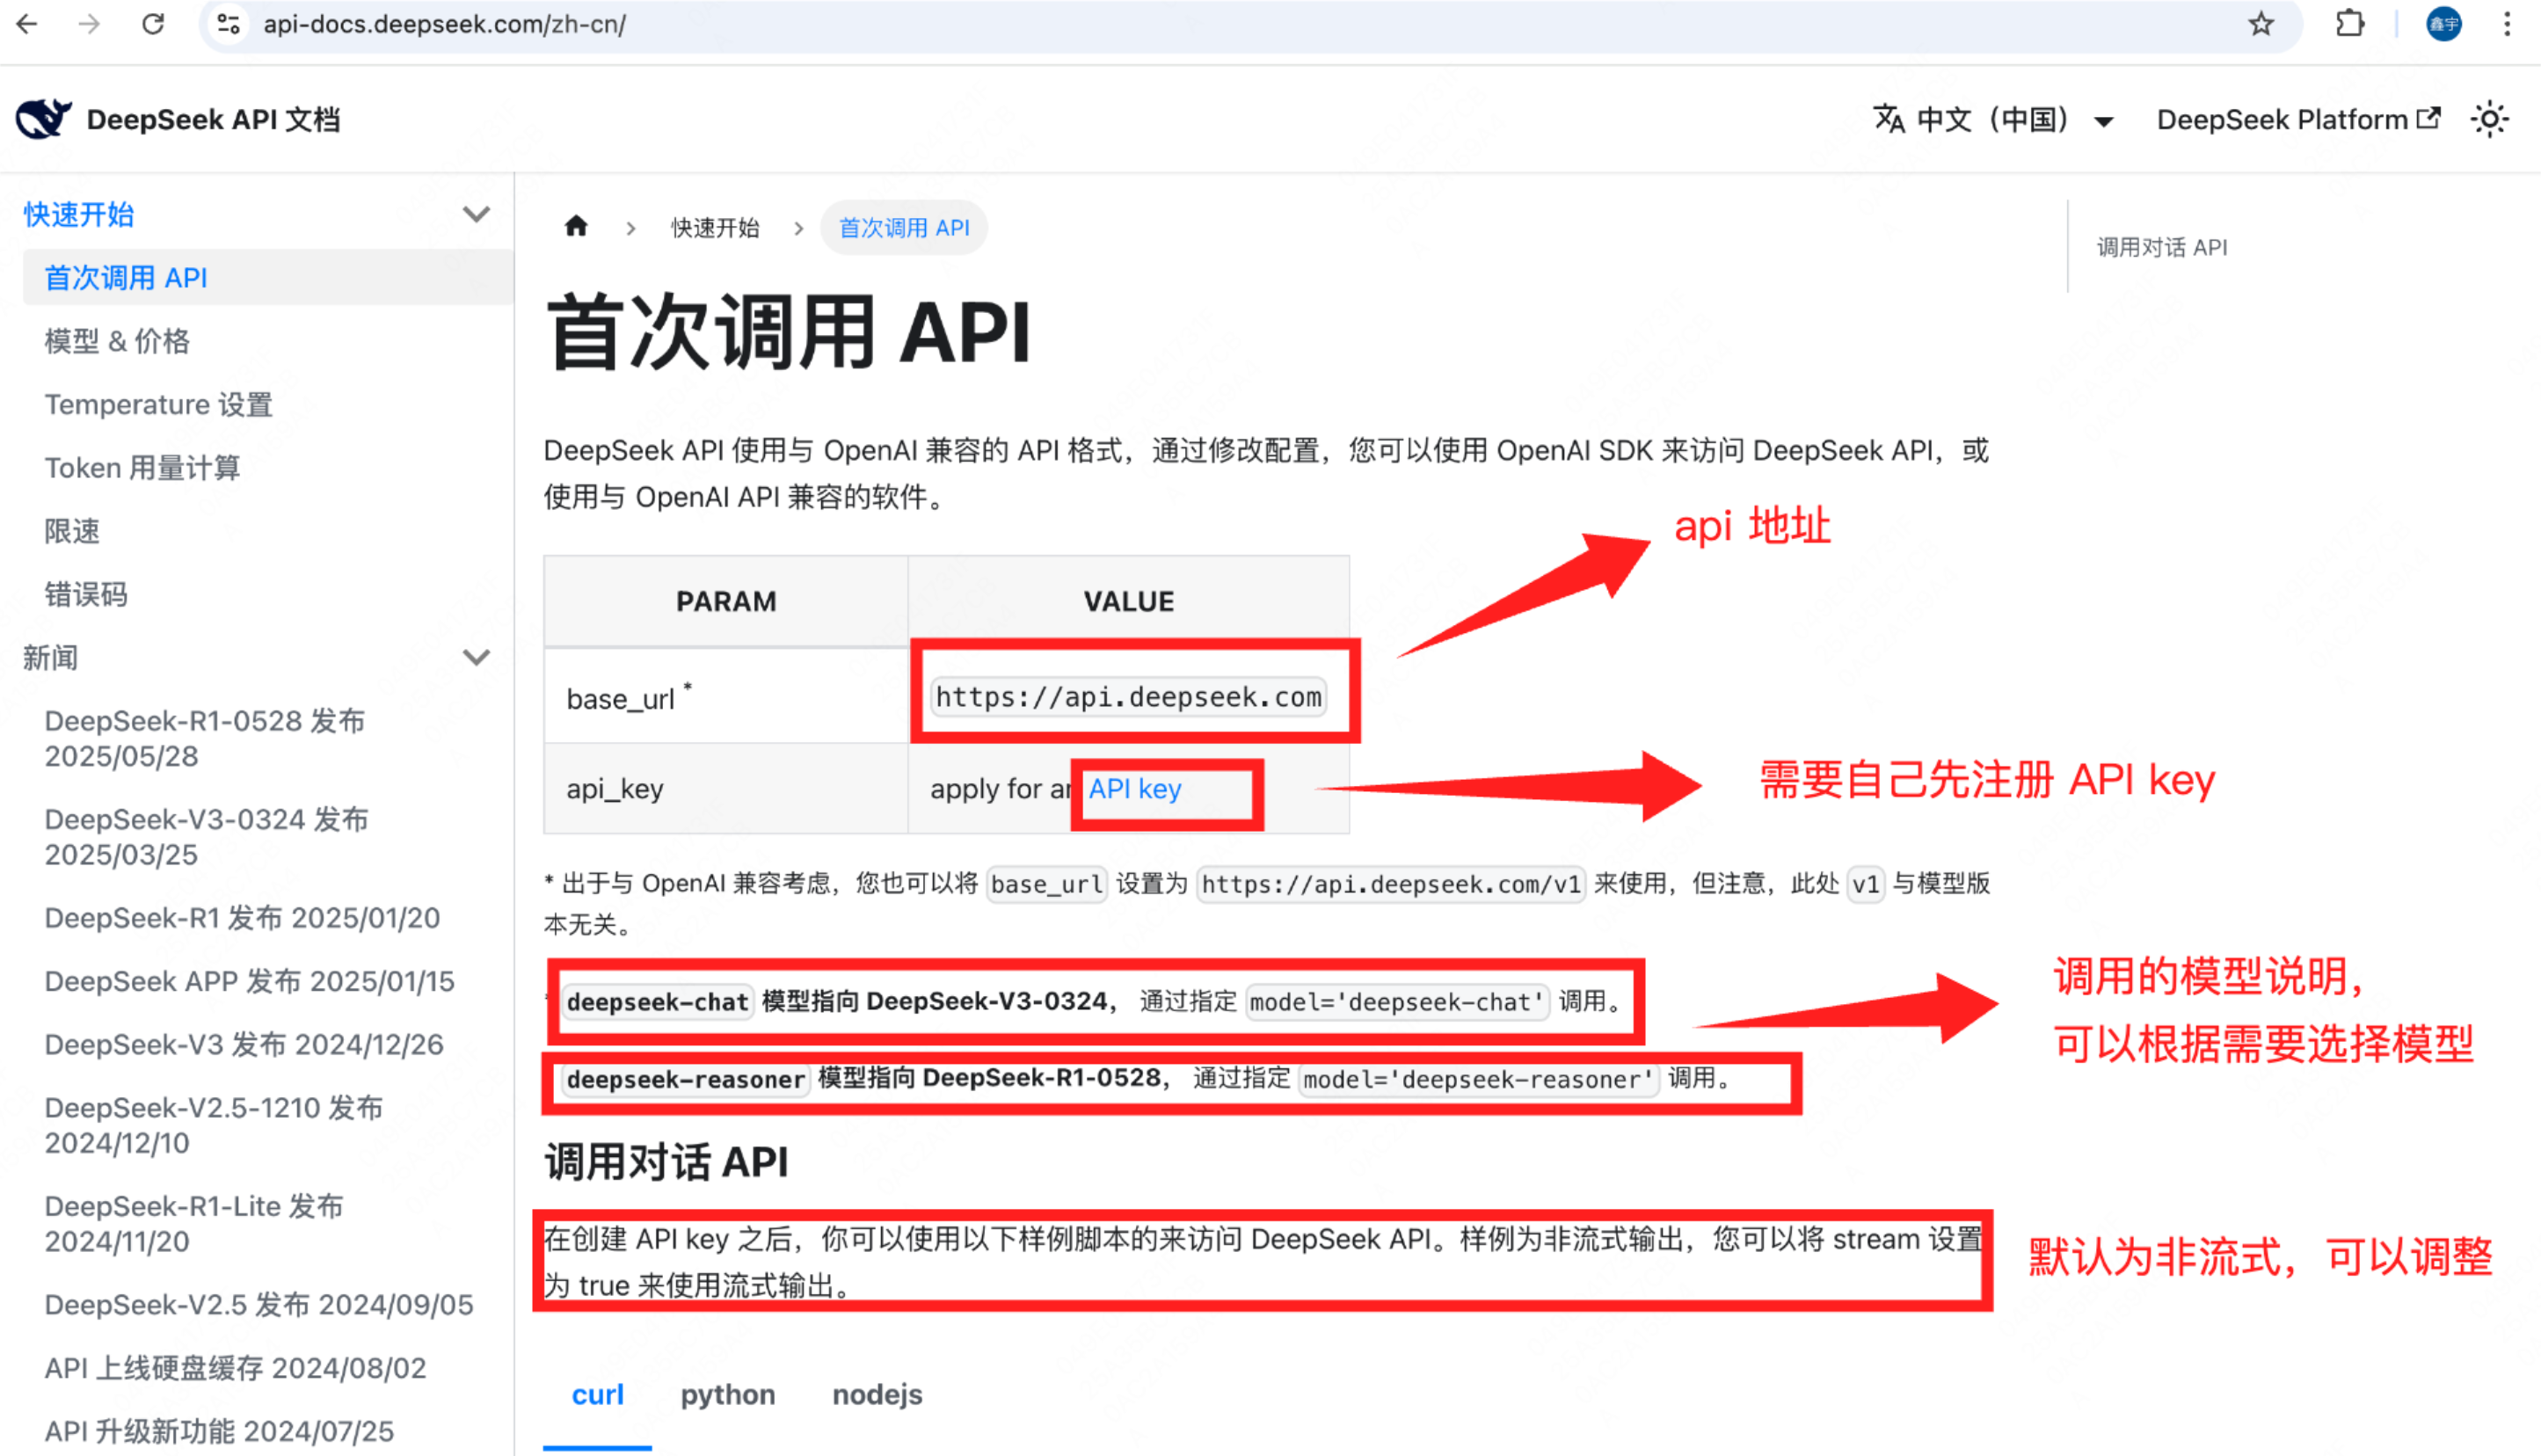Screen dimensions: 2541x1456
Task: Click the DeepSeek whale logo
Action: pyautogui.click(x=42, y=118)
